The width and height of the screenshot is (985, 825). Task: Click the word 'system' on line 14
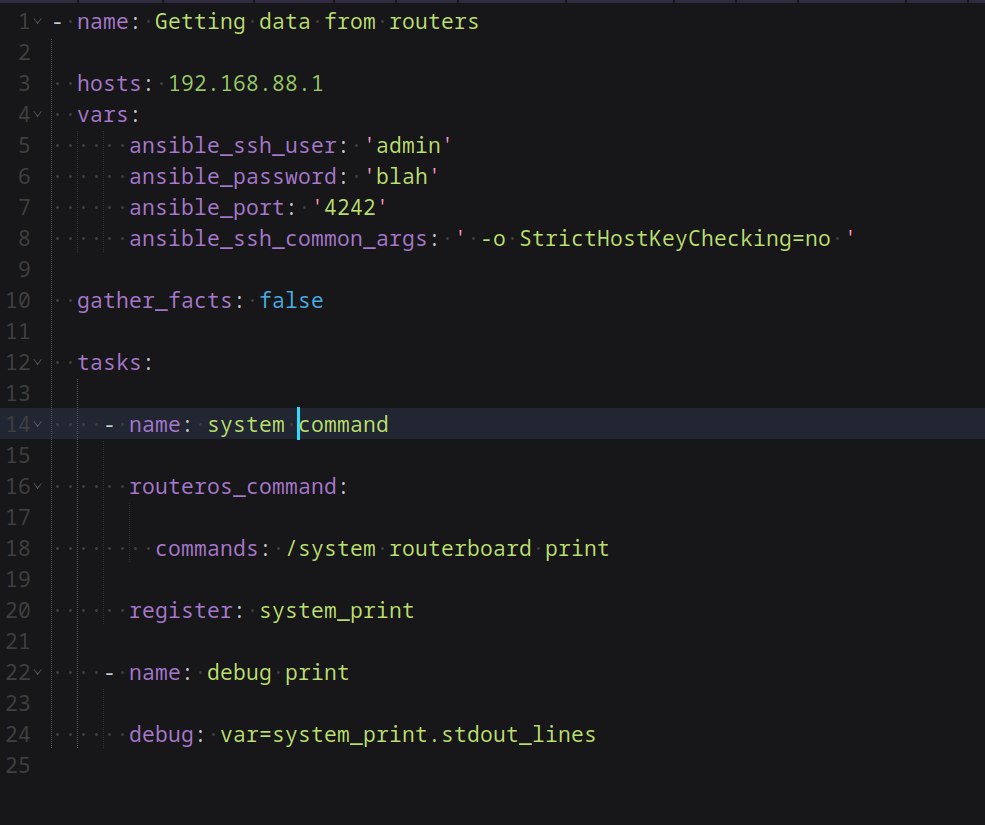click(x=246, y=425)
